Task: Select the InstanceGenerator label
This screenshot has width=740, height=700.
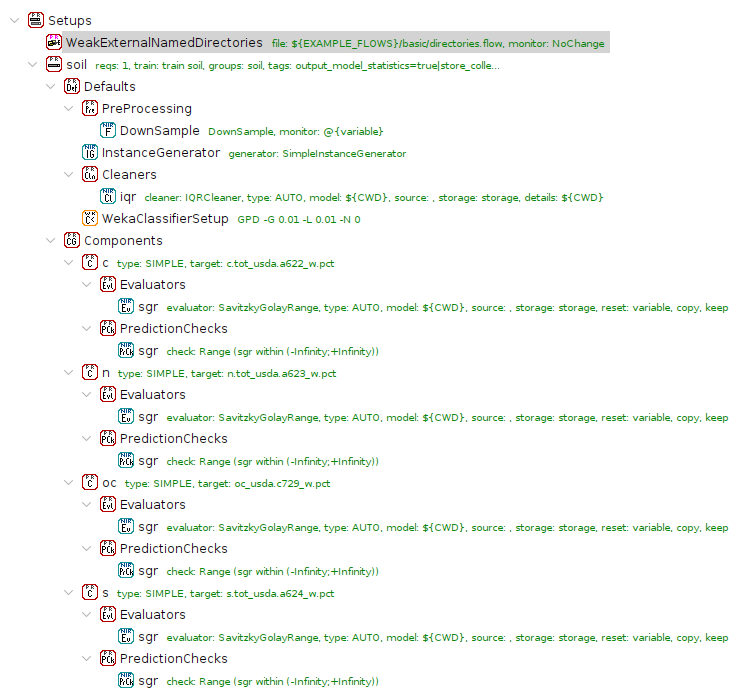Action: [x=161, y=152]
